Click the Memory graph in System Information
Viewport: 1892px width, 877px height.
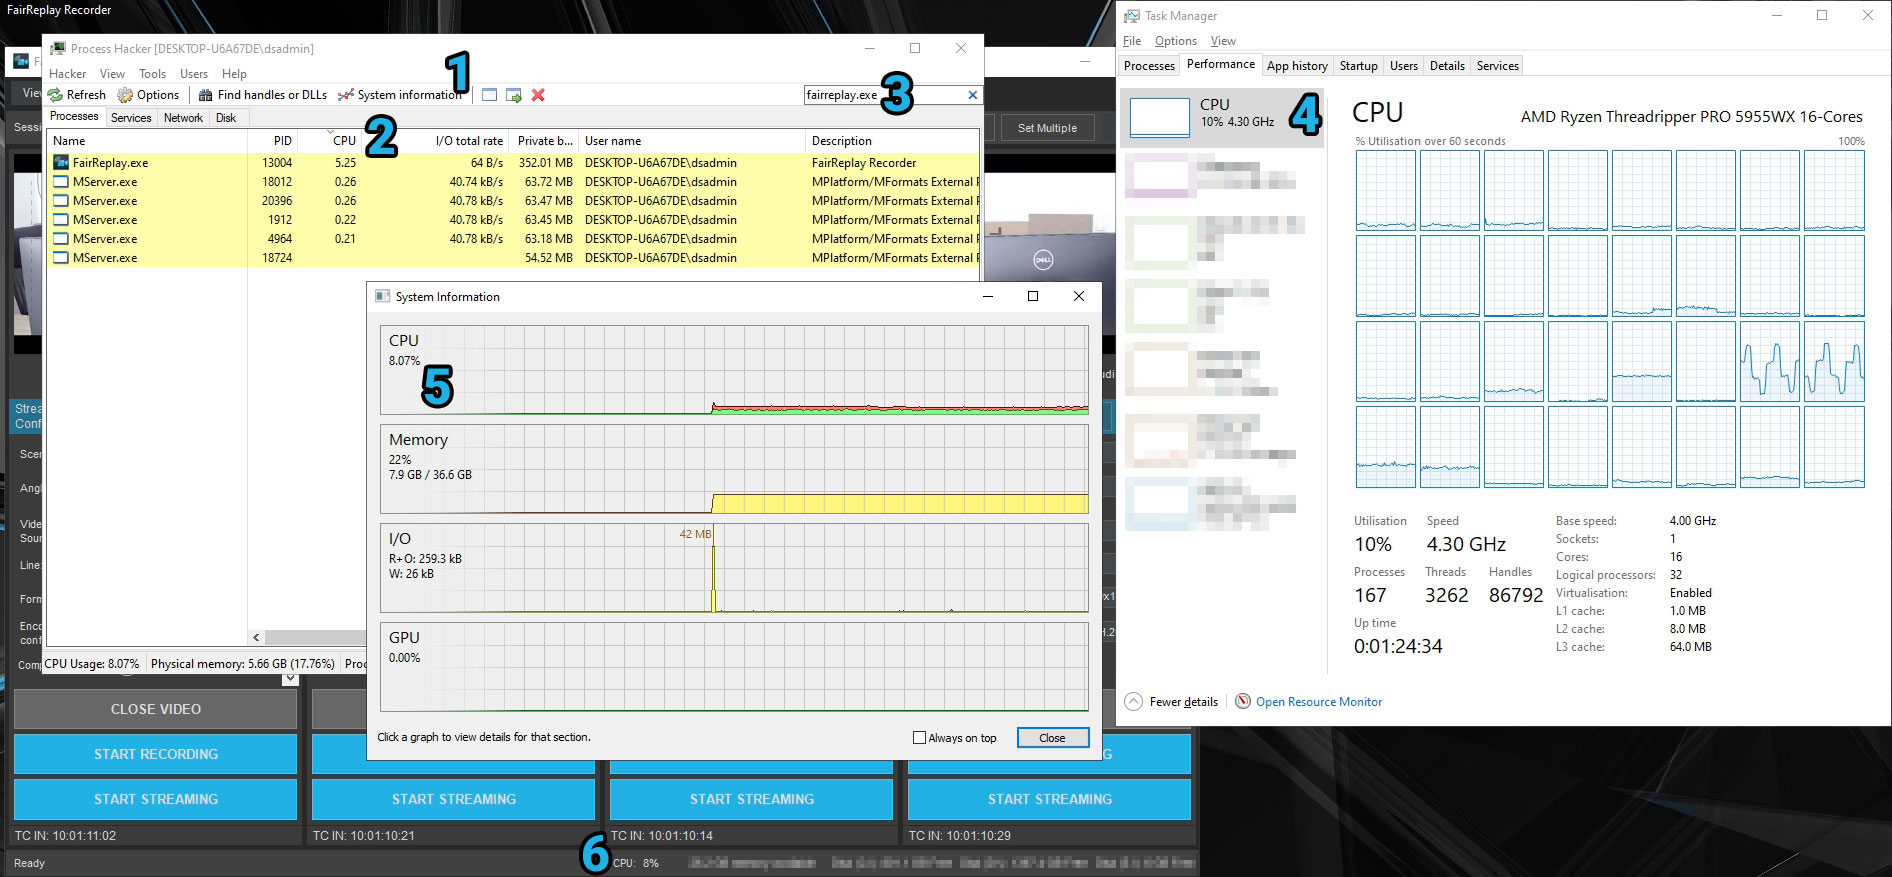coord(734,469)
